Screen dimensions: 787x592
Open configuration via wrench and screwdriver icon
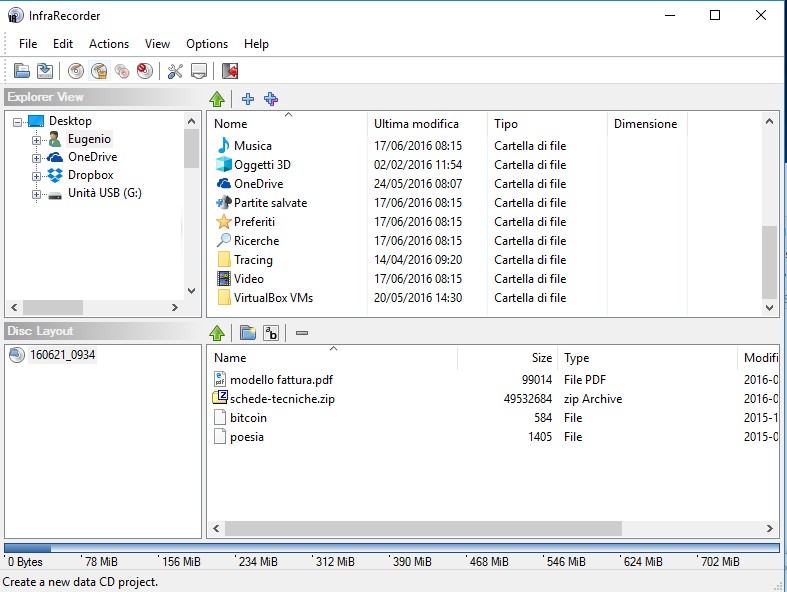[175, 71]
